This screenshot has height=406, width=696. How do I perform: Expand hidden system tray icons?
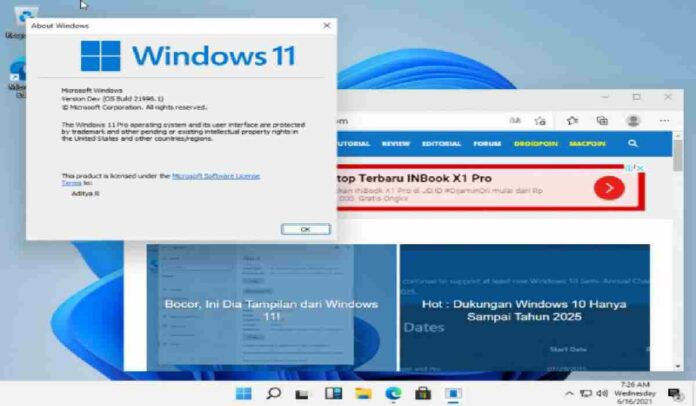click(569, 393)
